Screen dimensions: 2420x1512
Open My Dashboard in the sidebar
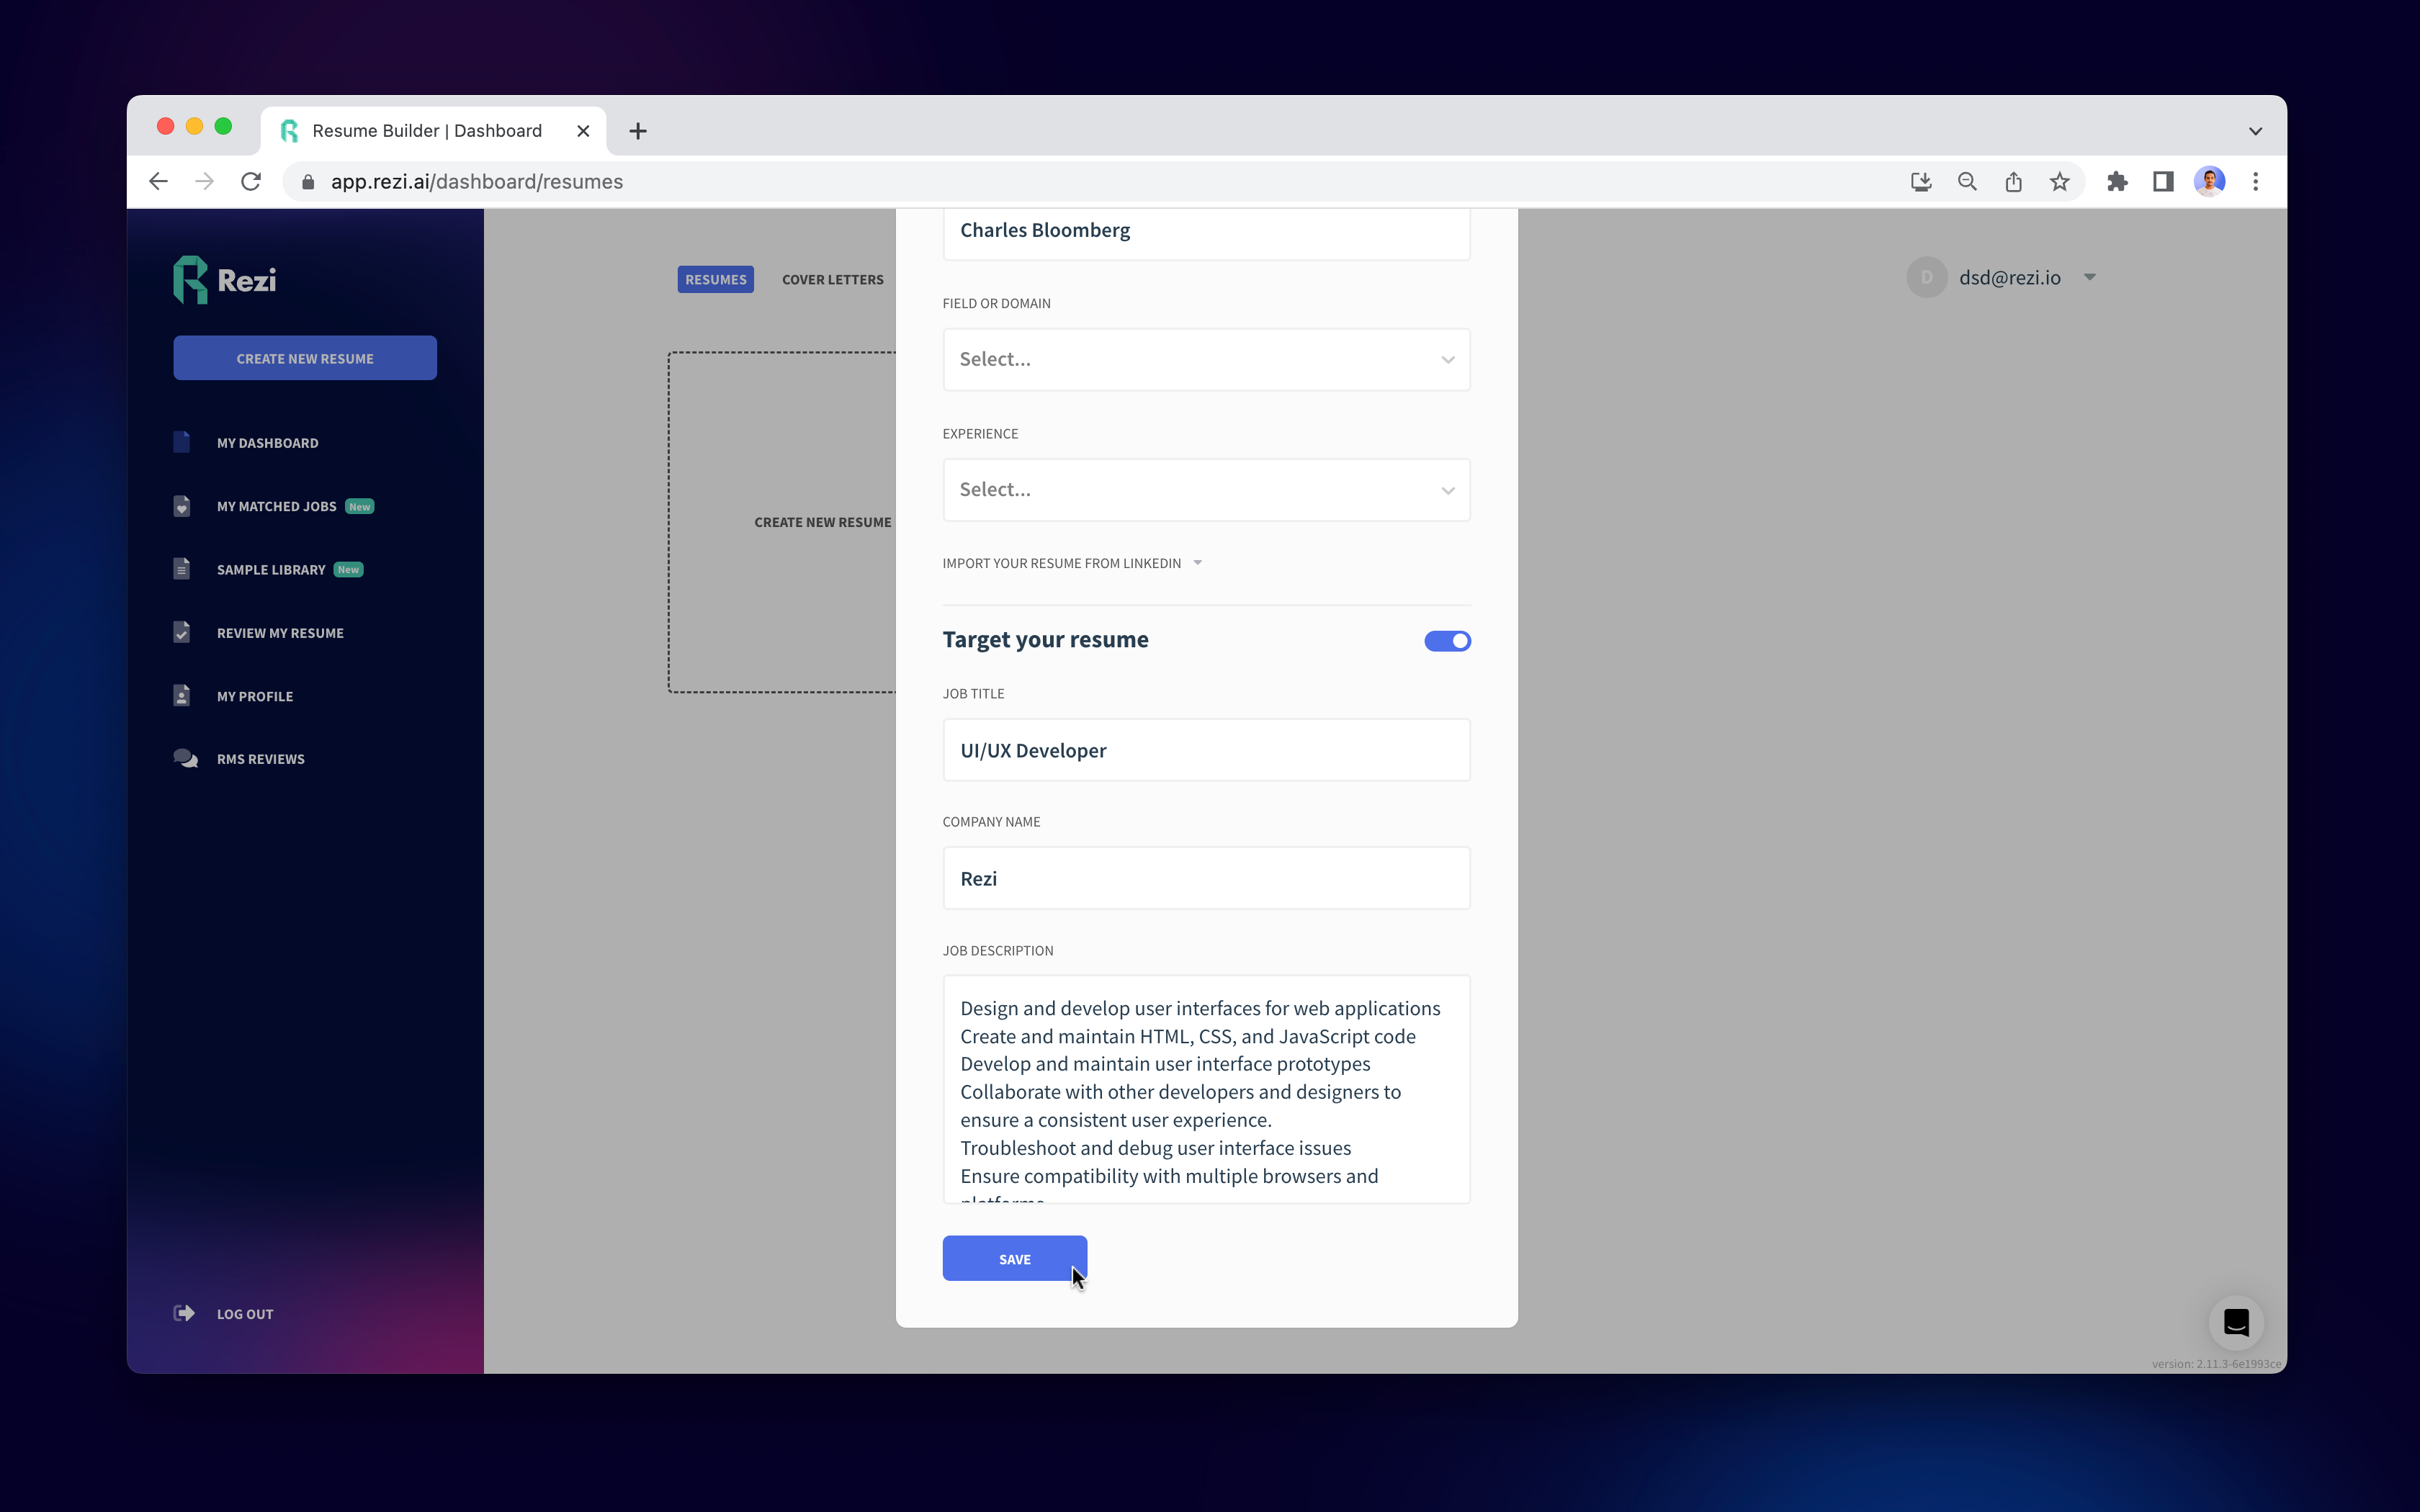click(x=267, y=443)
